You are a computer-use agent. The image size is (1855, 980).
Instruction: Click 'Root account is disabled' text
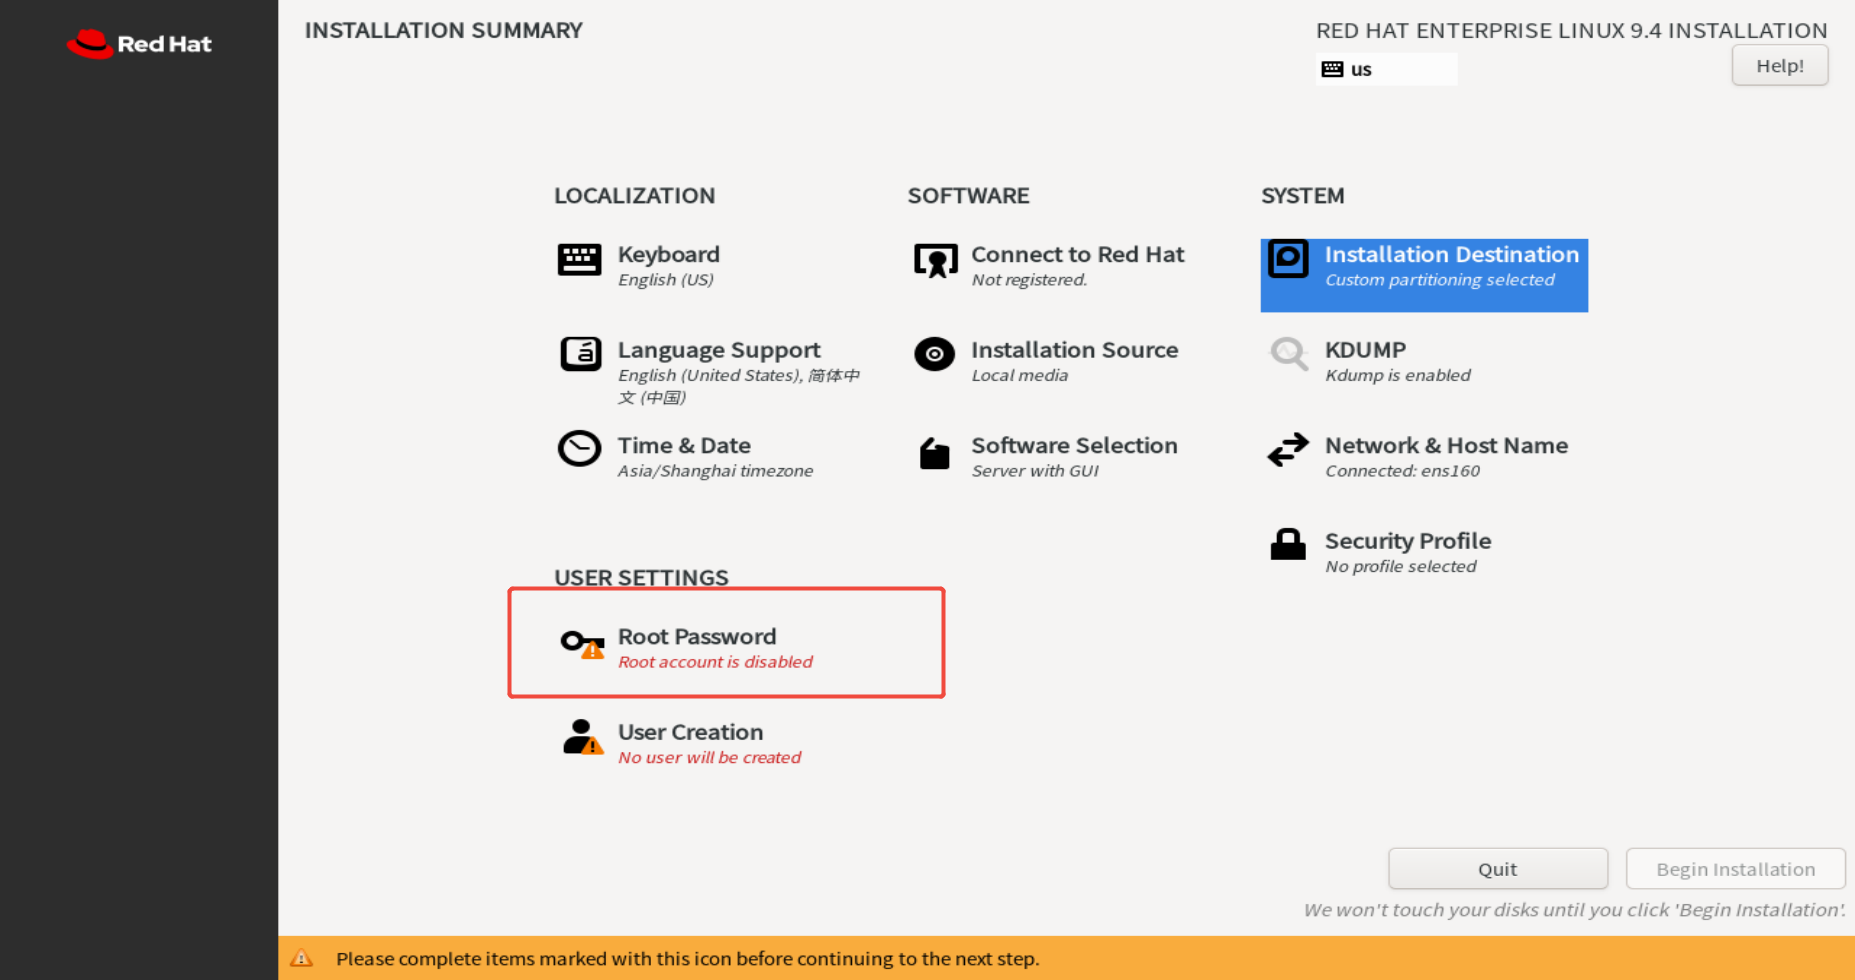715,662
